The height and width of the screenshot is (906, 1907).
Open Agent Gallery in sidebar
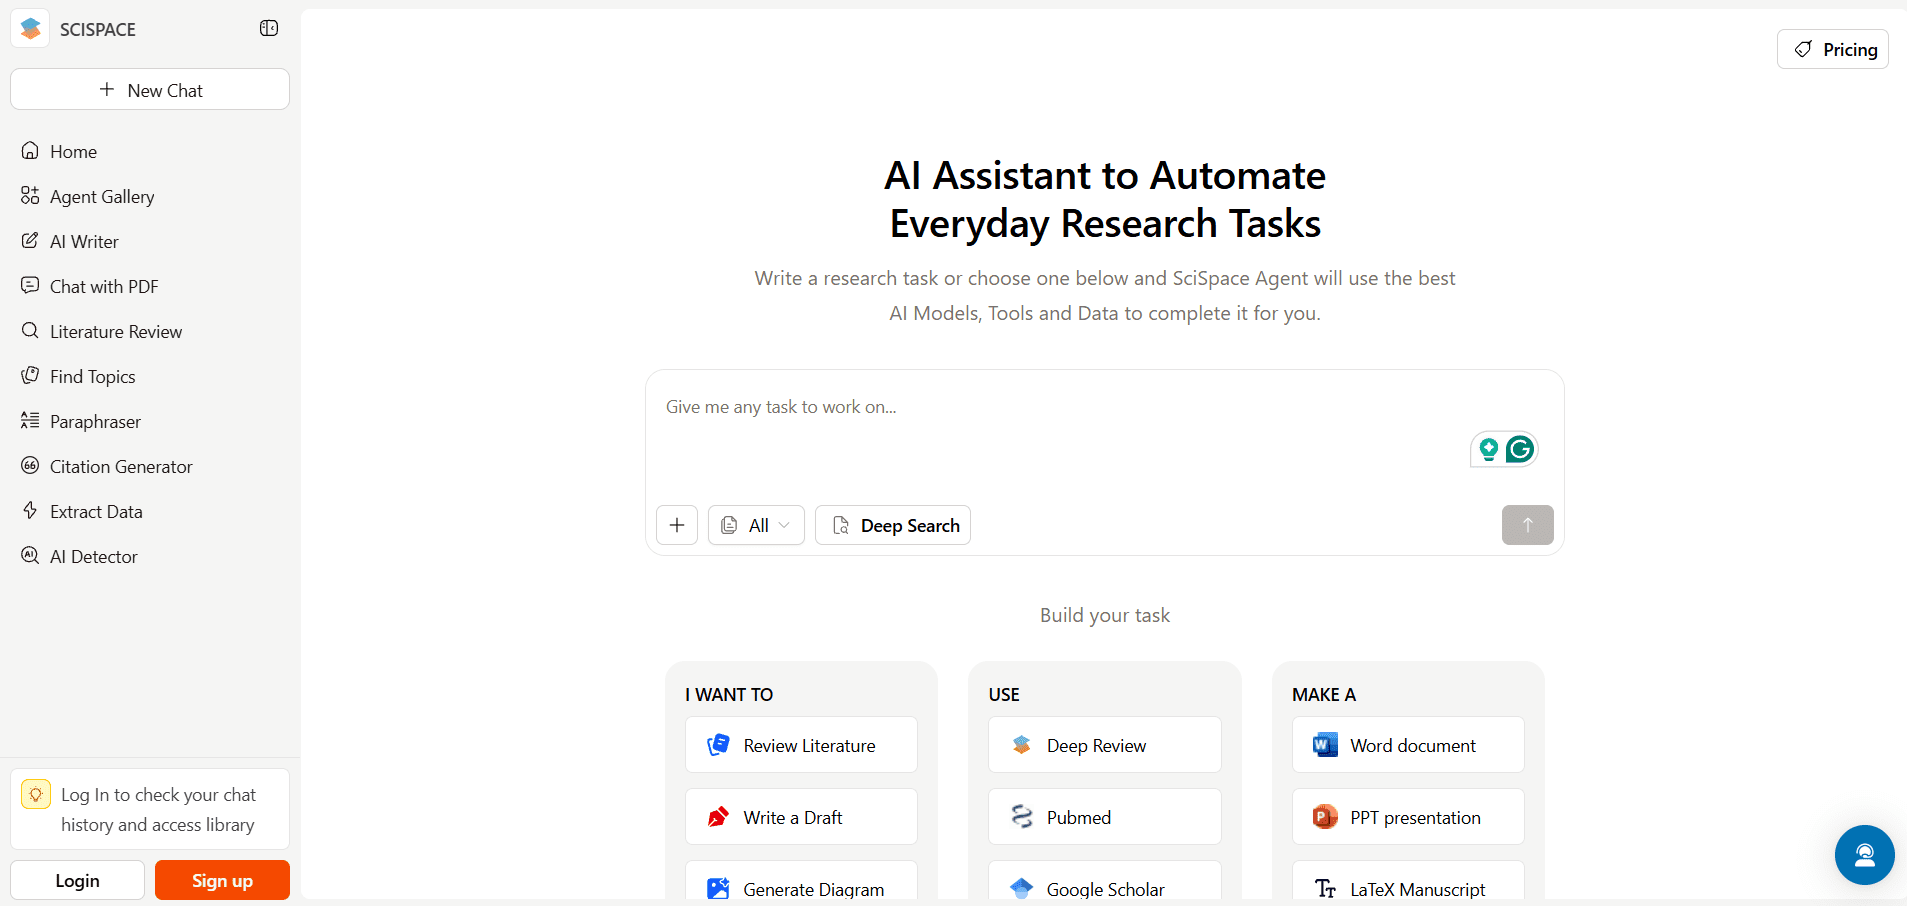click(x=102, y=197)
